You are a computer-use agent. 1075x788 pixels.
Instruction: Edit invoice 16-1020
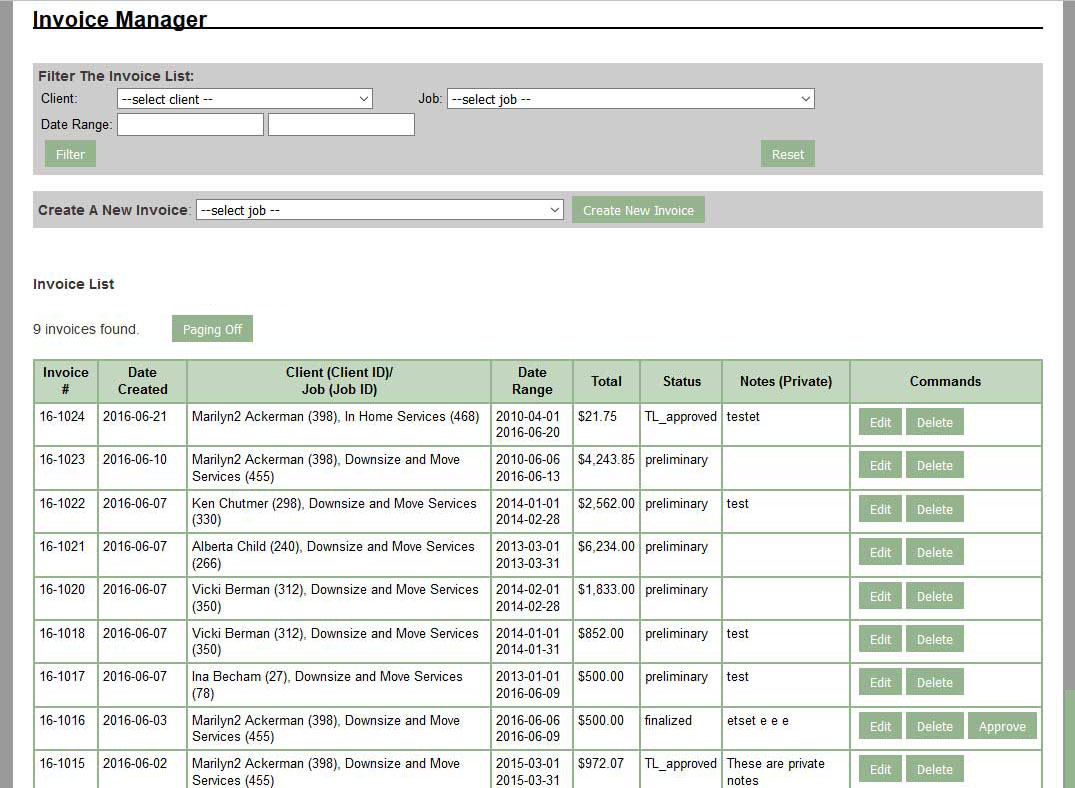click(x=880, y=597)
